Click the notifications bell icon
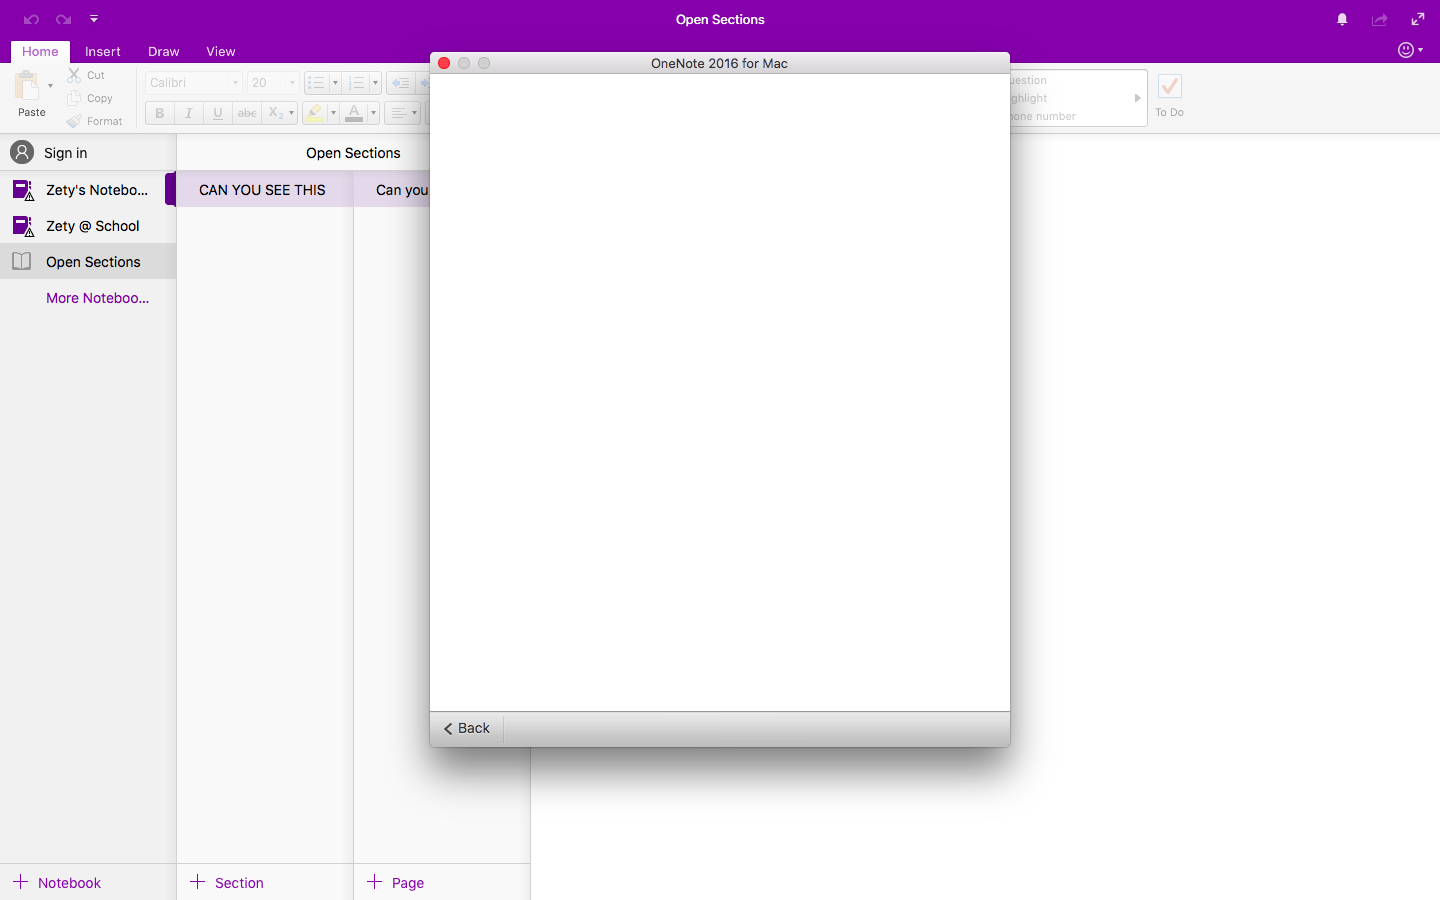 [1342, 19]
